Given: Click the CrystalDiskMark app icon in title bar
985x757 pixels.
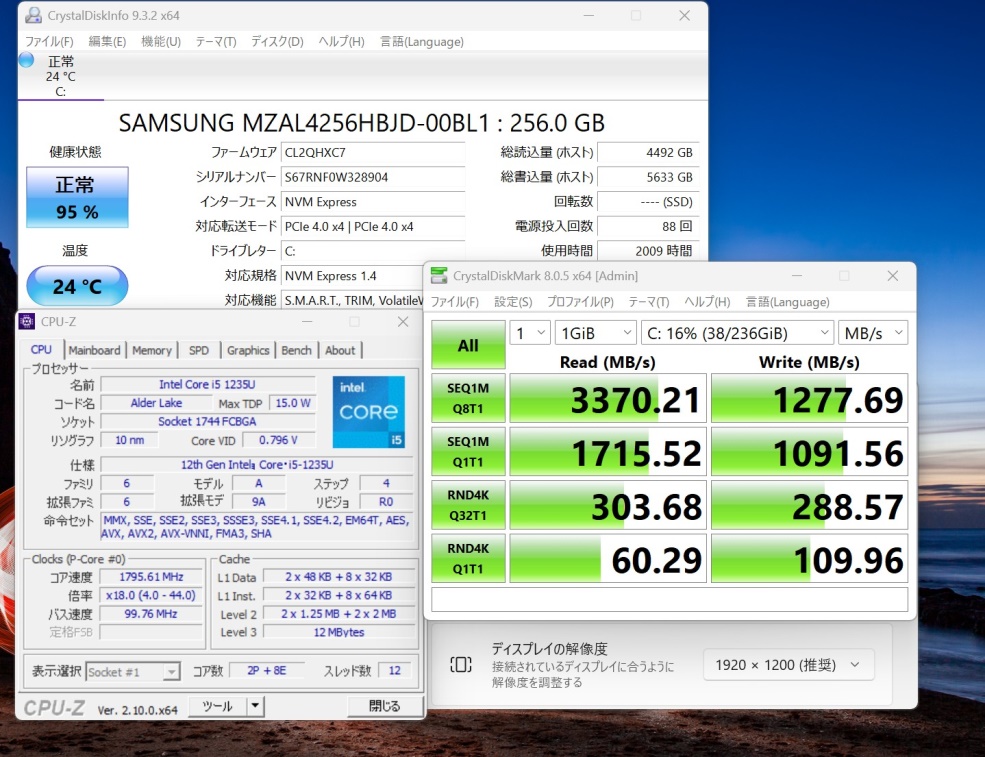Looking at the screenshot, I should [x=439, y=276].
